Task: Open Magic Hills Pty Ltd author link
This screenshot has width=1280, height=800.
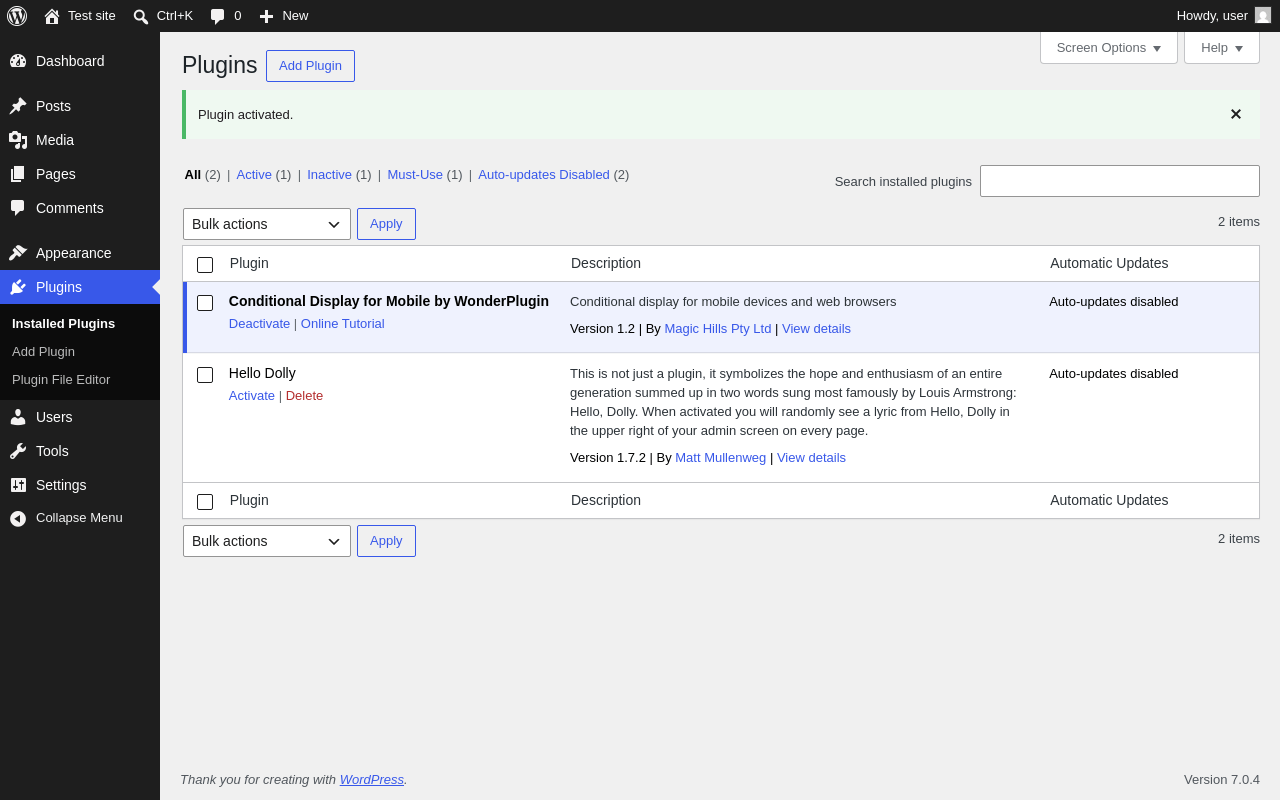Action: [x=718, y=329]
